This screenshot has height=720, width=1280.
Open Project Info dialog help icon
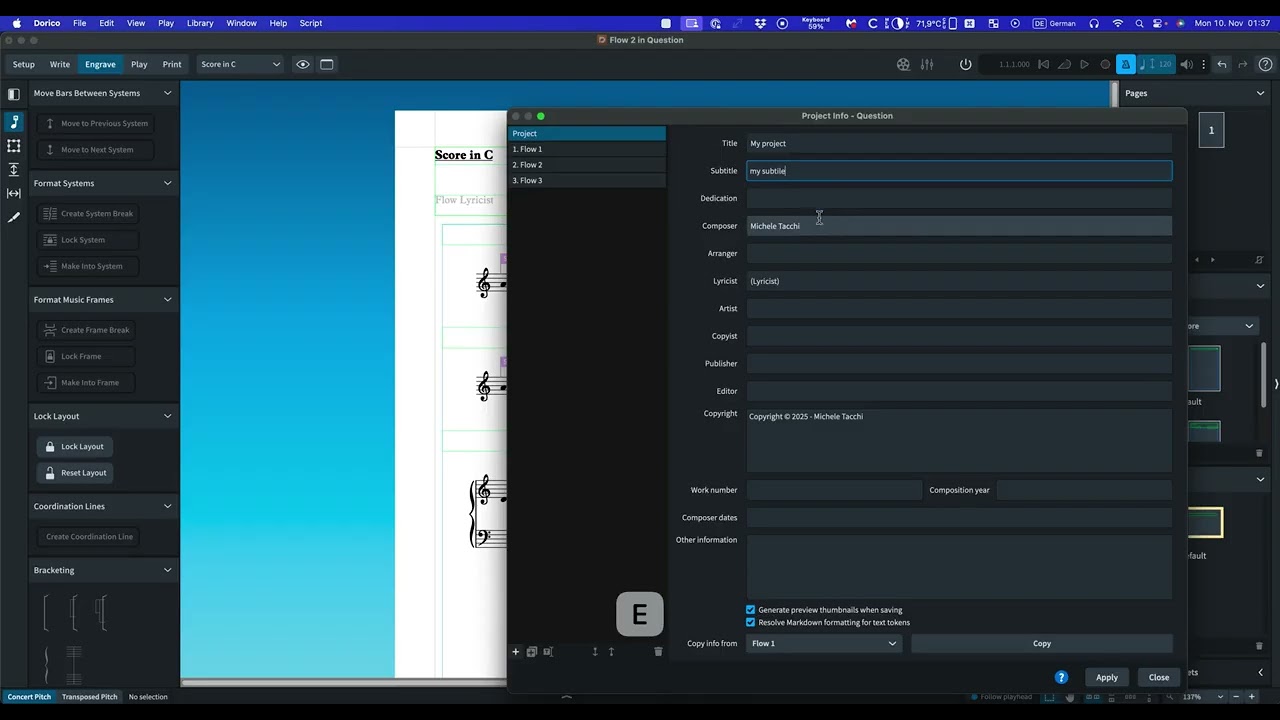[x=1062, y=677]
